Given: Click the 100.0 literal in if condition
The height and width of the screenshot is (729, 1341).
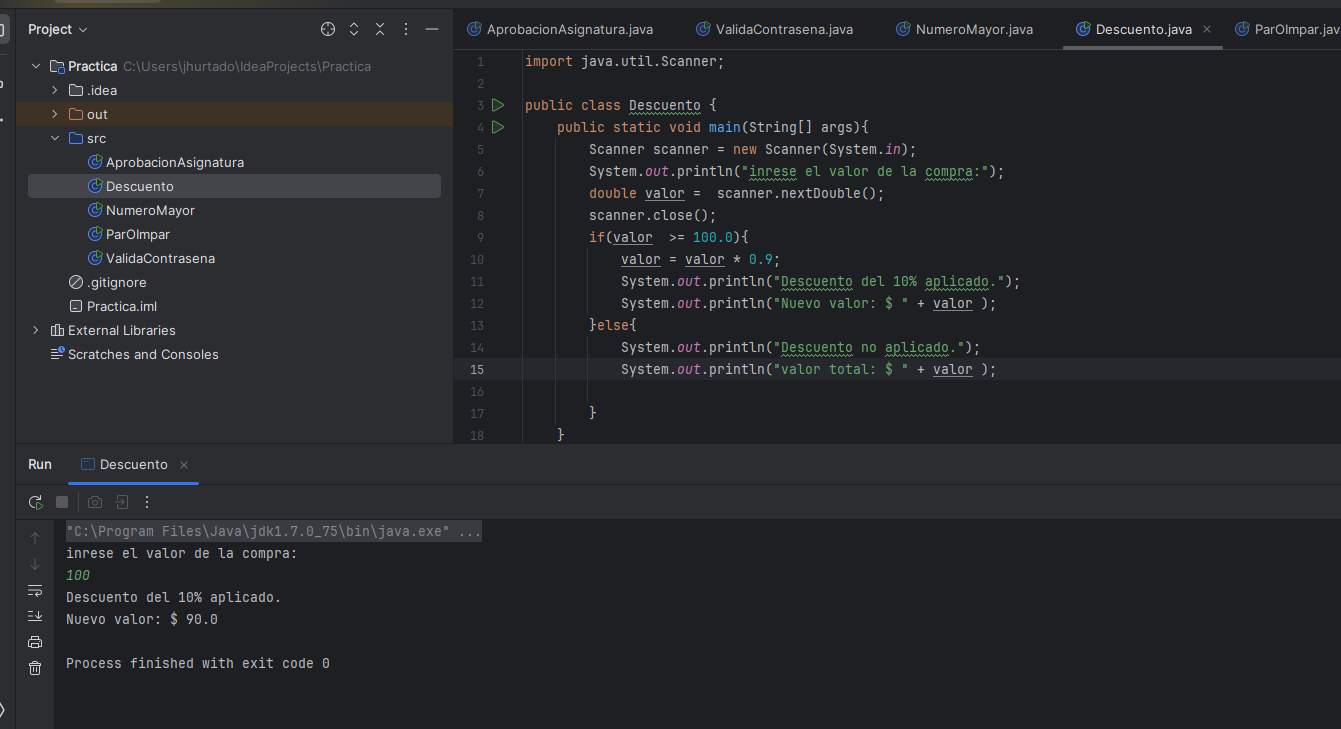Looking at the screenshot, I should 713,237.
